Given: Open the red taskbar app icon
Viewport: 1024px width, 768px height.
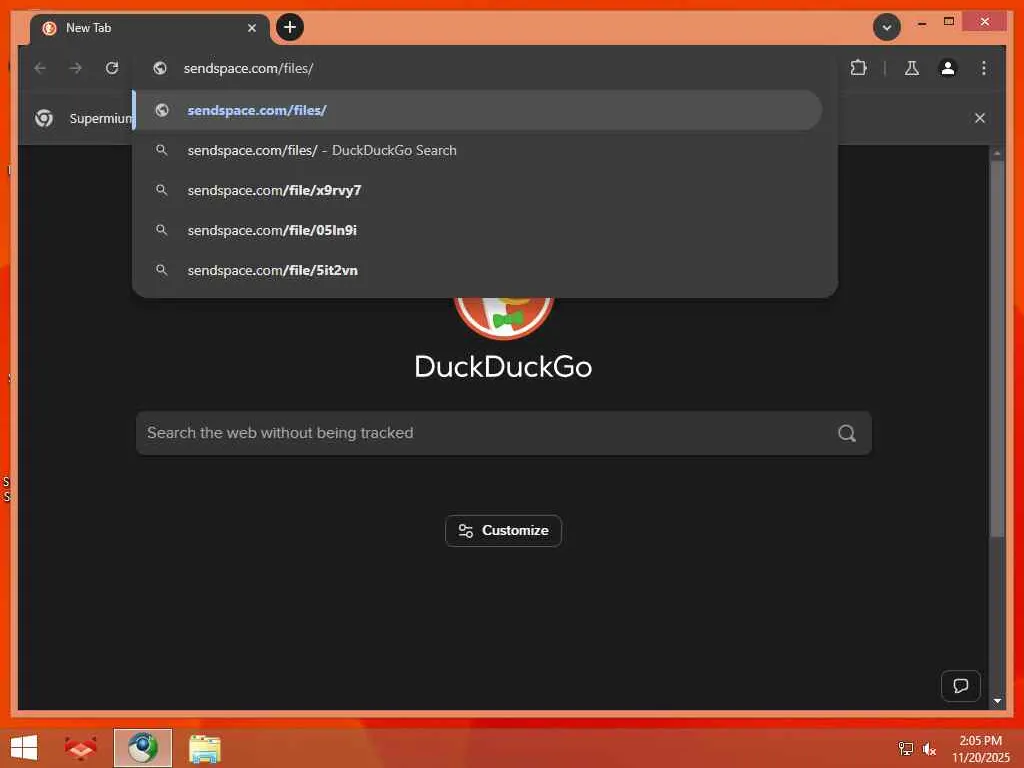Looking at the screenshot, I should point(80,748).
